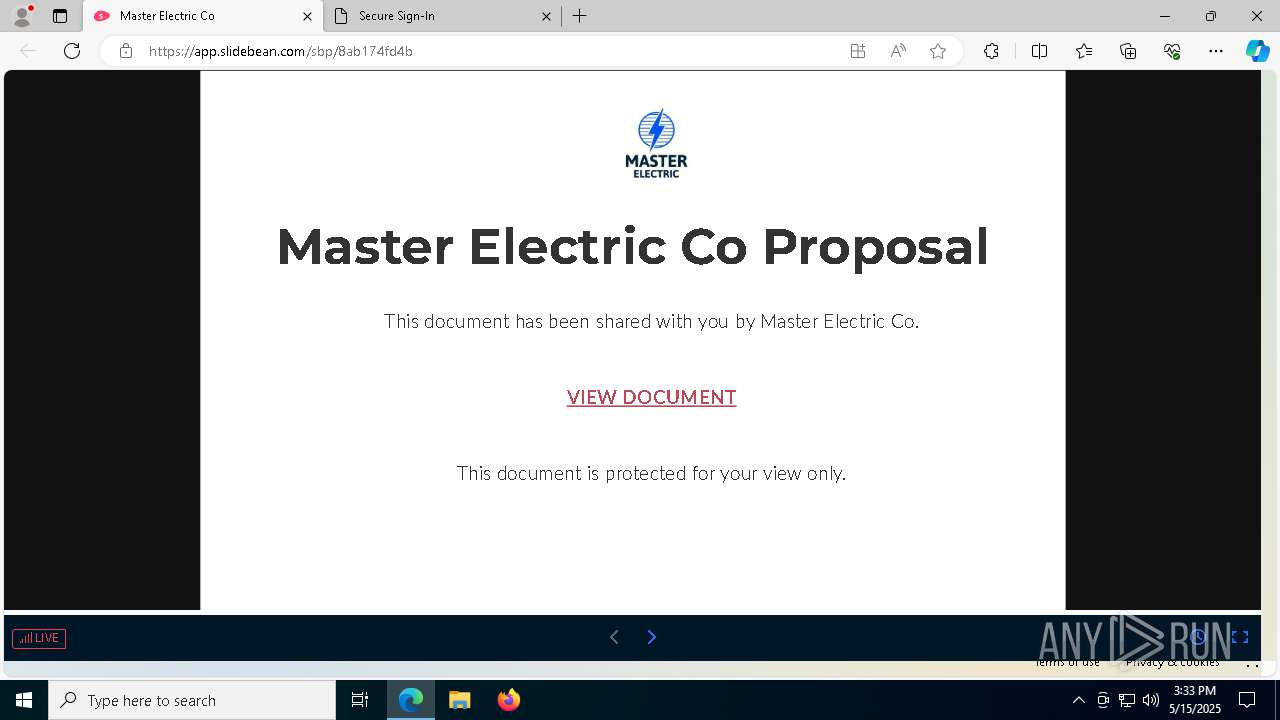
Task: Click the Privacy & cookies link
Action: 1172,662
